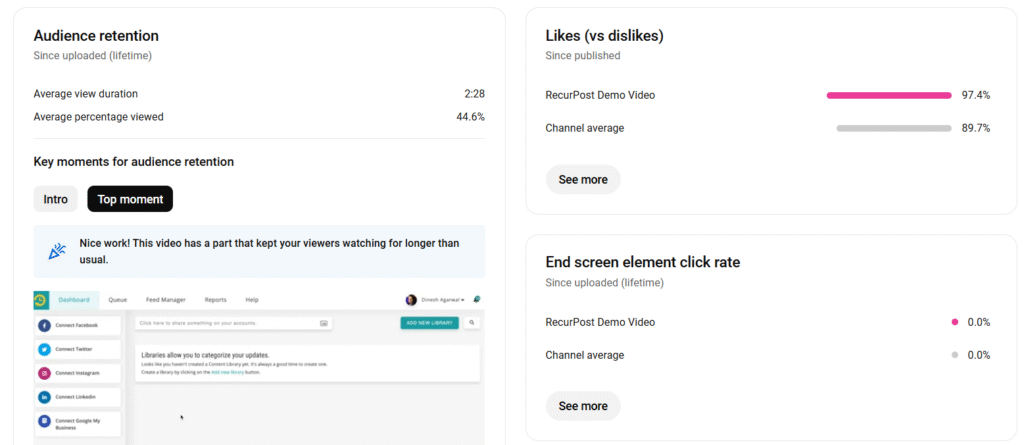The image size is (1024, 445).
Task: Open the Reports tab
Action: 215,300
